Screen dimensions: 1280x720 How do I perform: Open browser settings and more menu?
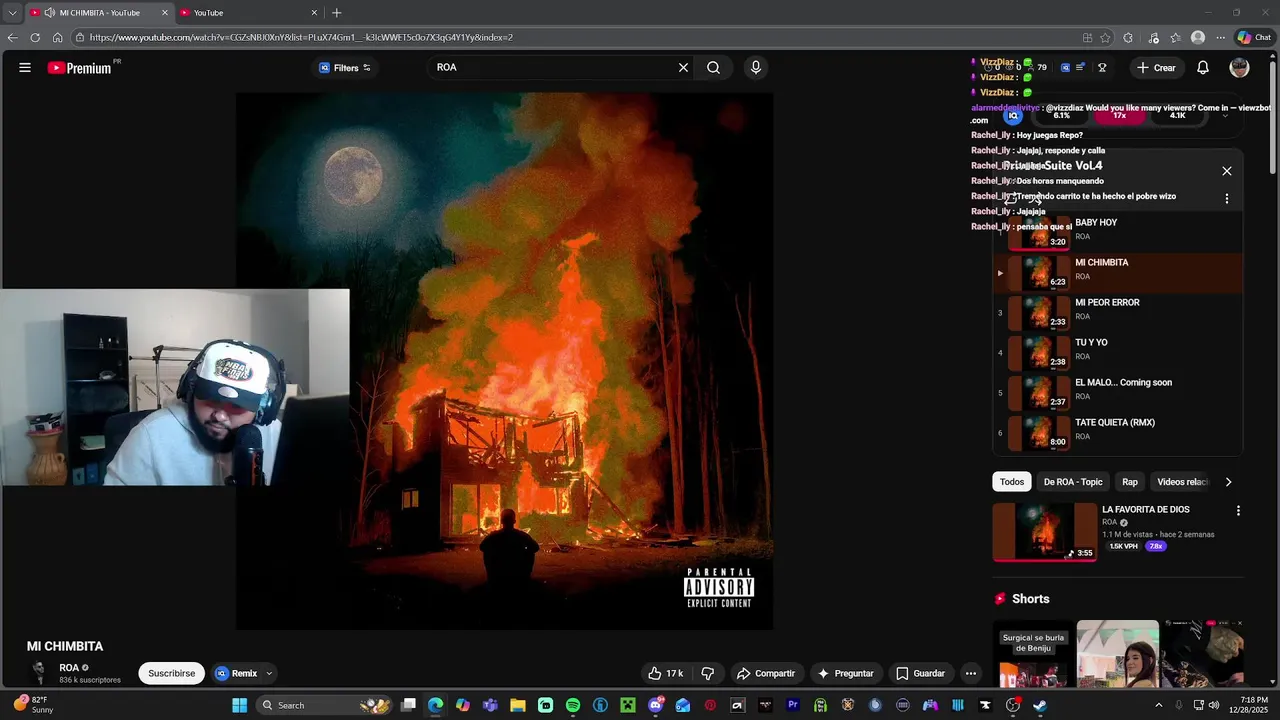tap(1220, 38)
